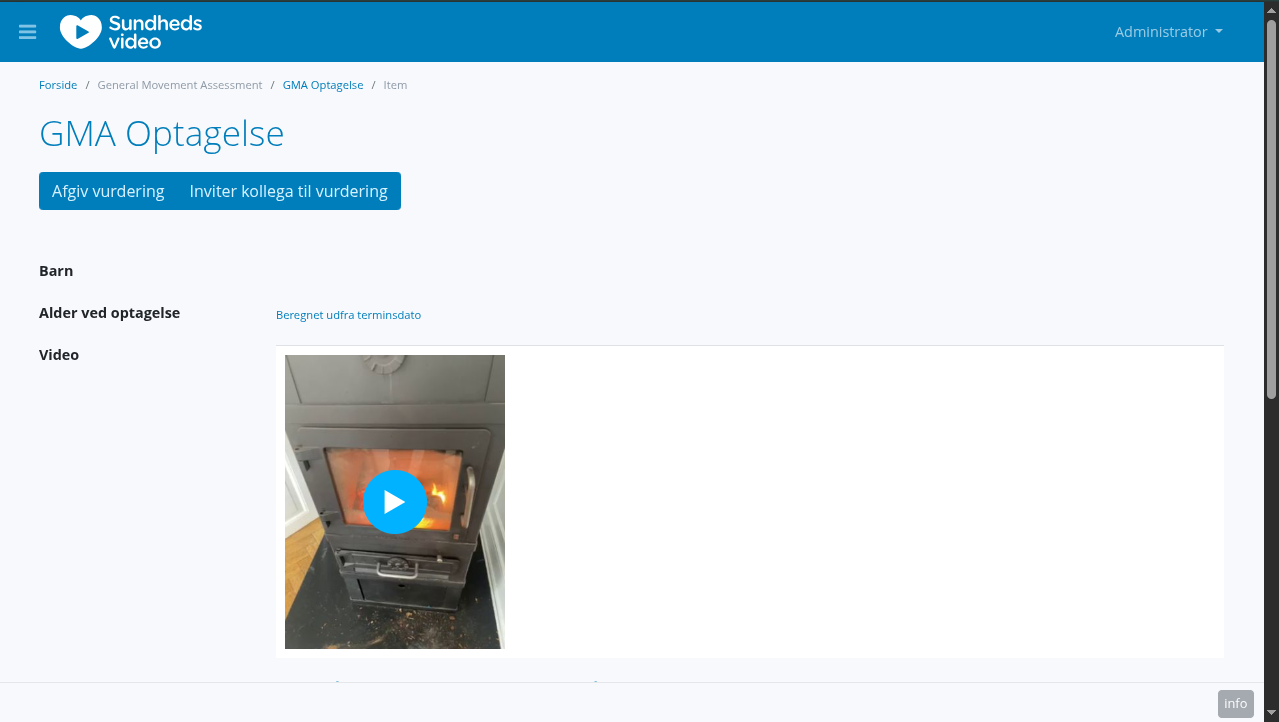Click the Afgiv vurdering button

point(108,191)
